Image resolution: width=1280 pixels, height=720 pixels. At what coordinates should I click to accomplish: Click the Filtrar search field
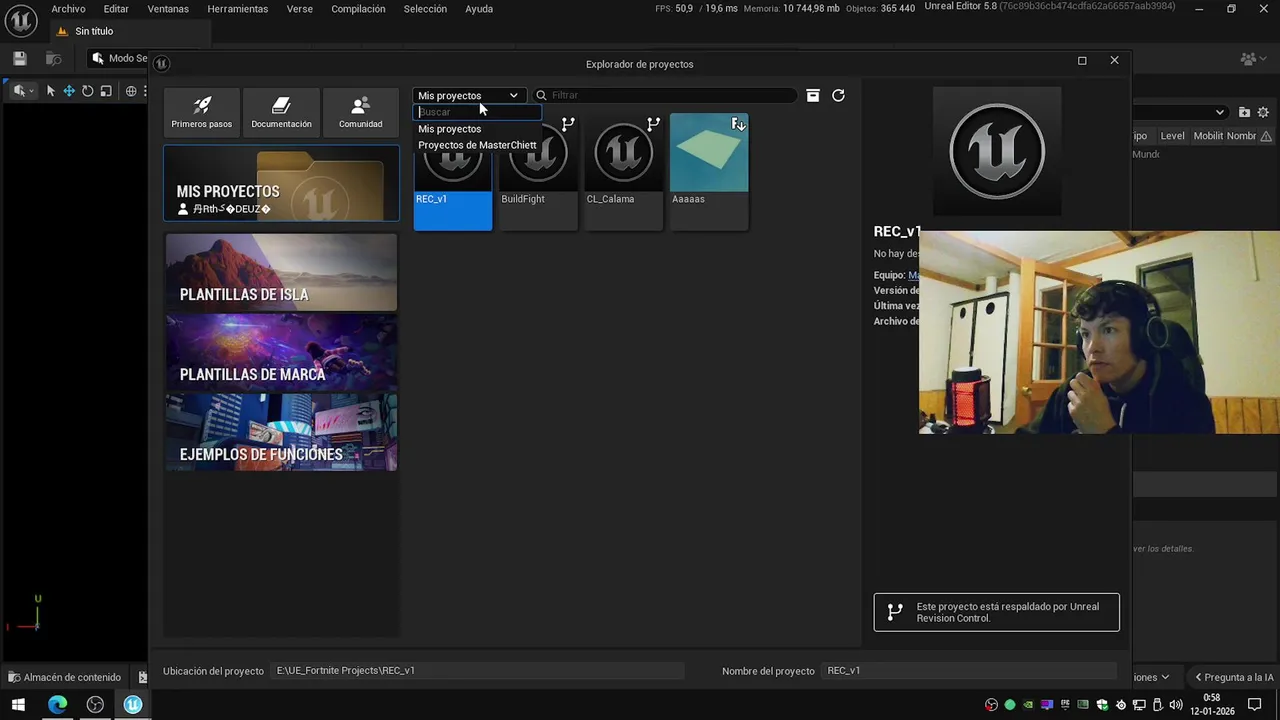(x=665, y=95)
